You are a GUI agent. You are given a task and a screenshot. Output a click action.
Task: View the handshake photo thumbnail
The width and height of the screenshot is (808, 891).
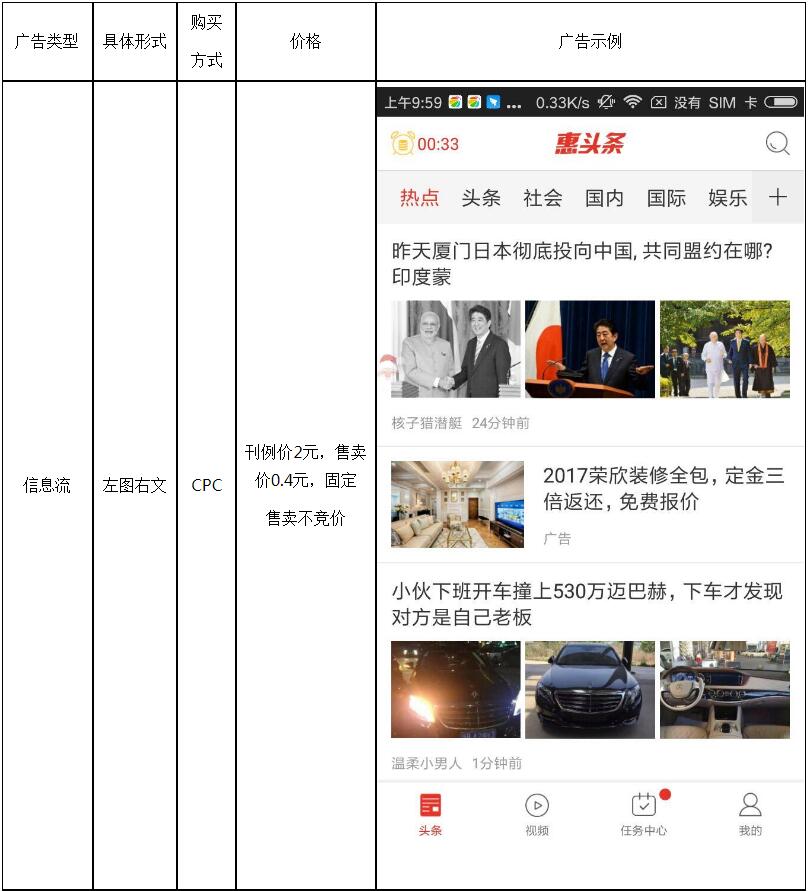pos(456,349)
